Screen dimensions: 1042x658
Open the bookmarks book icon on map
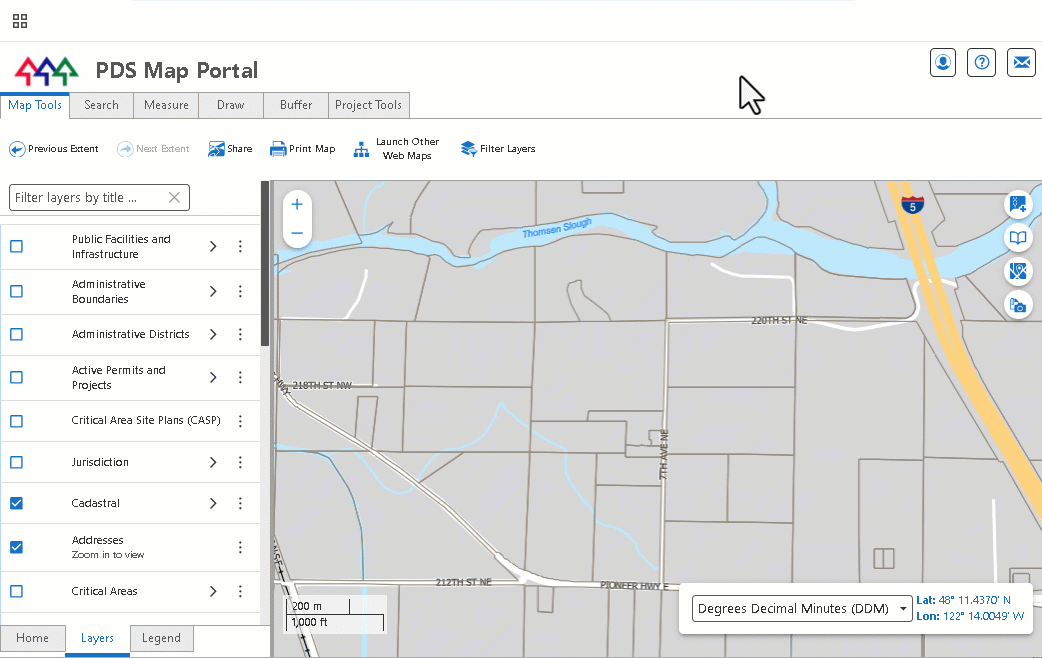pos(1018,237)
